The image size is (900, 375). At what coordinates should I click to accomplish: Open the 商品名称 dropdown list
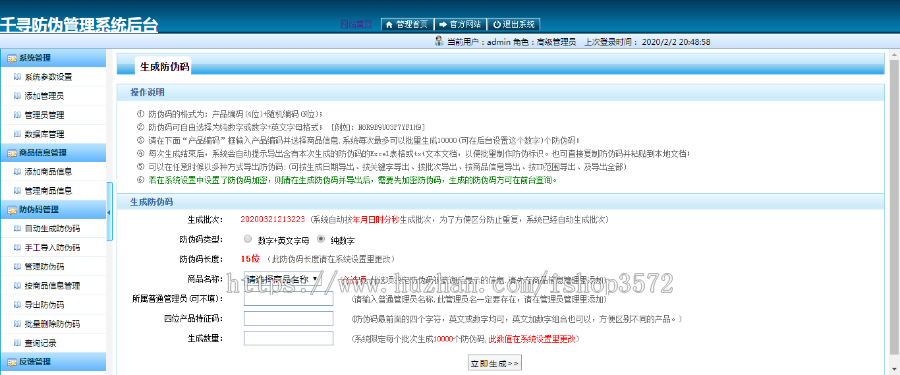point(282,279)
